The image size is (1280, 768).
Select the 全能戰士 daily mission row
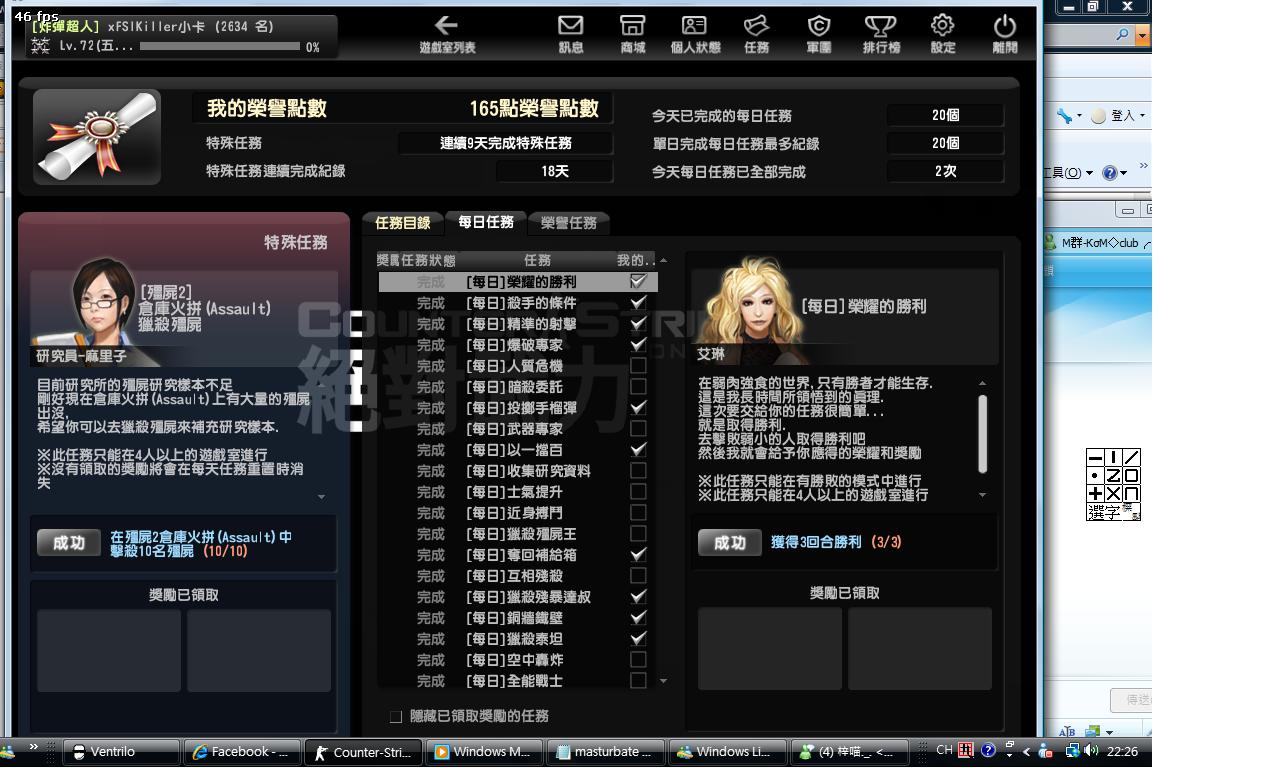514,681
